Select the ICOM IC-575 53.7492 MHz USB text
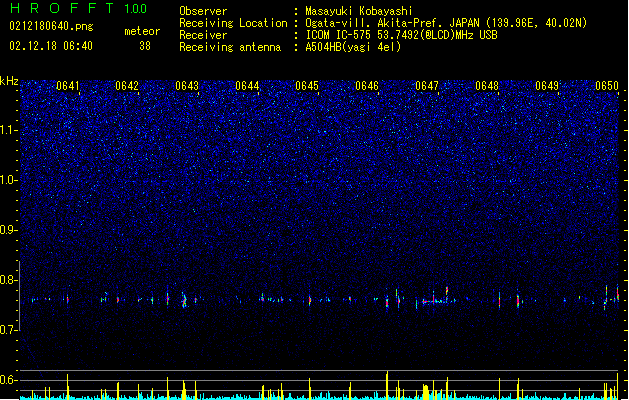629x400 pixels. point(402,35)
